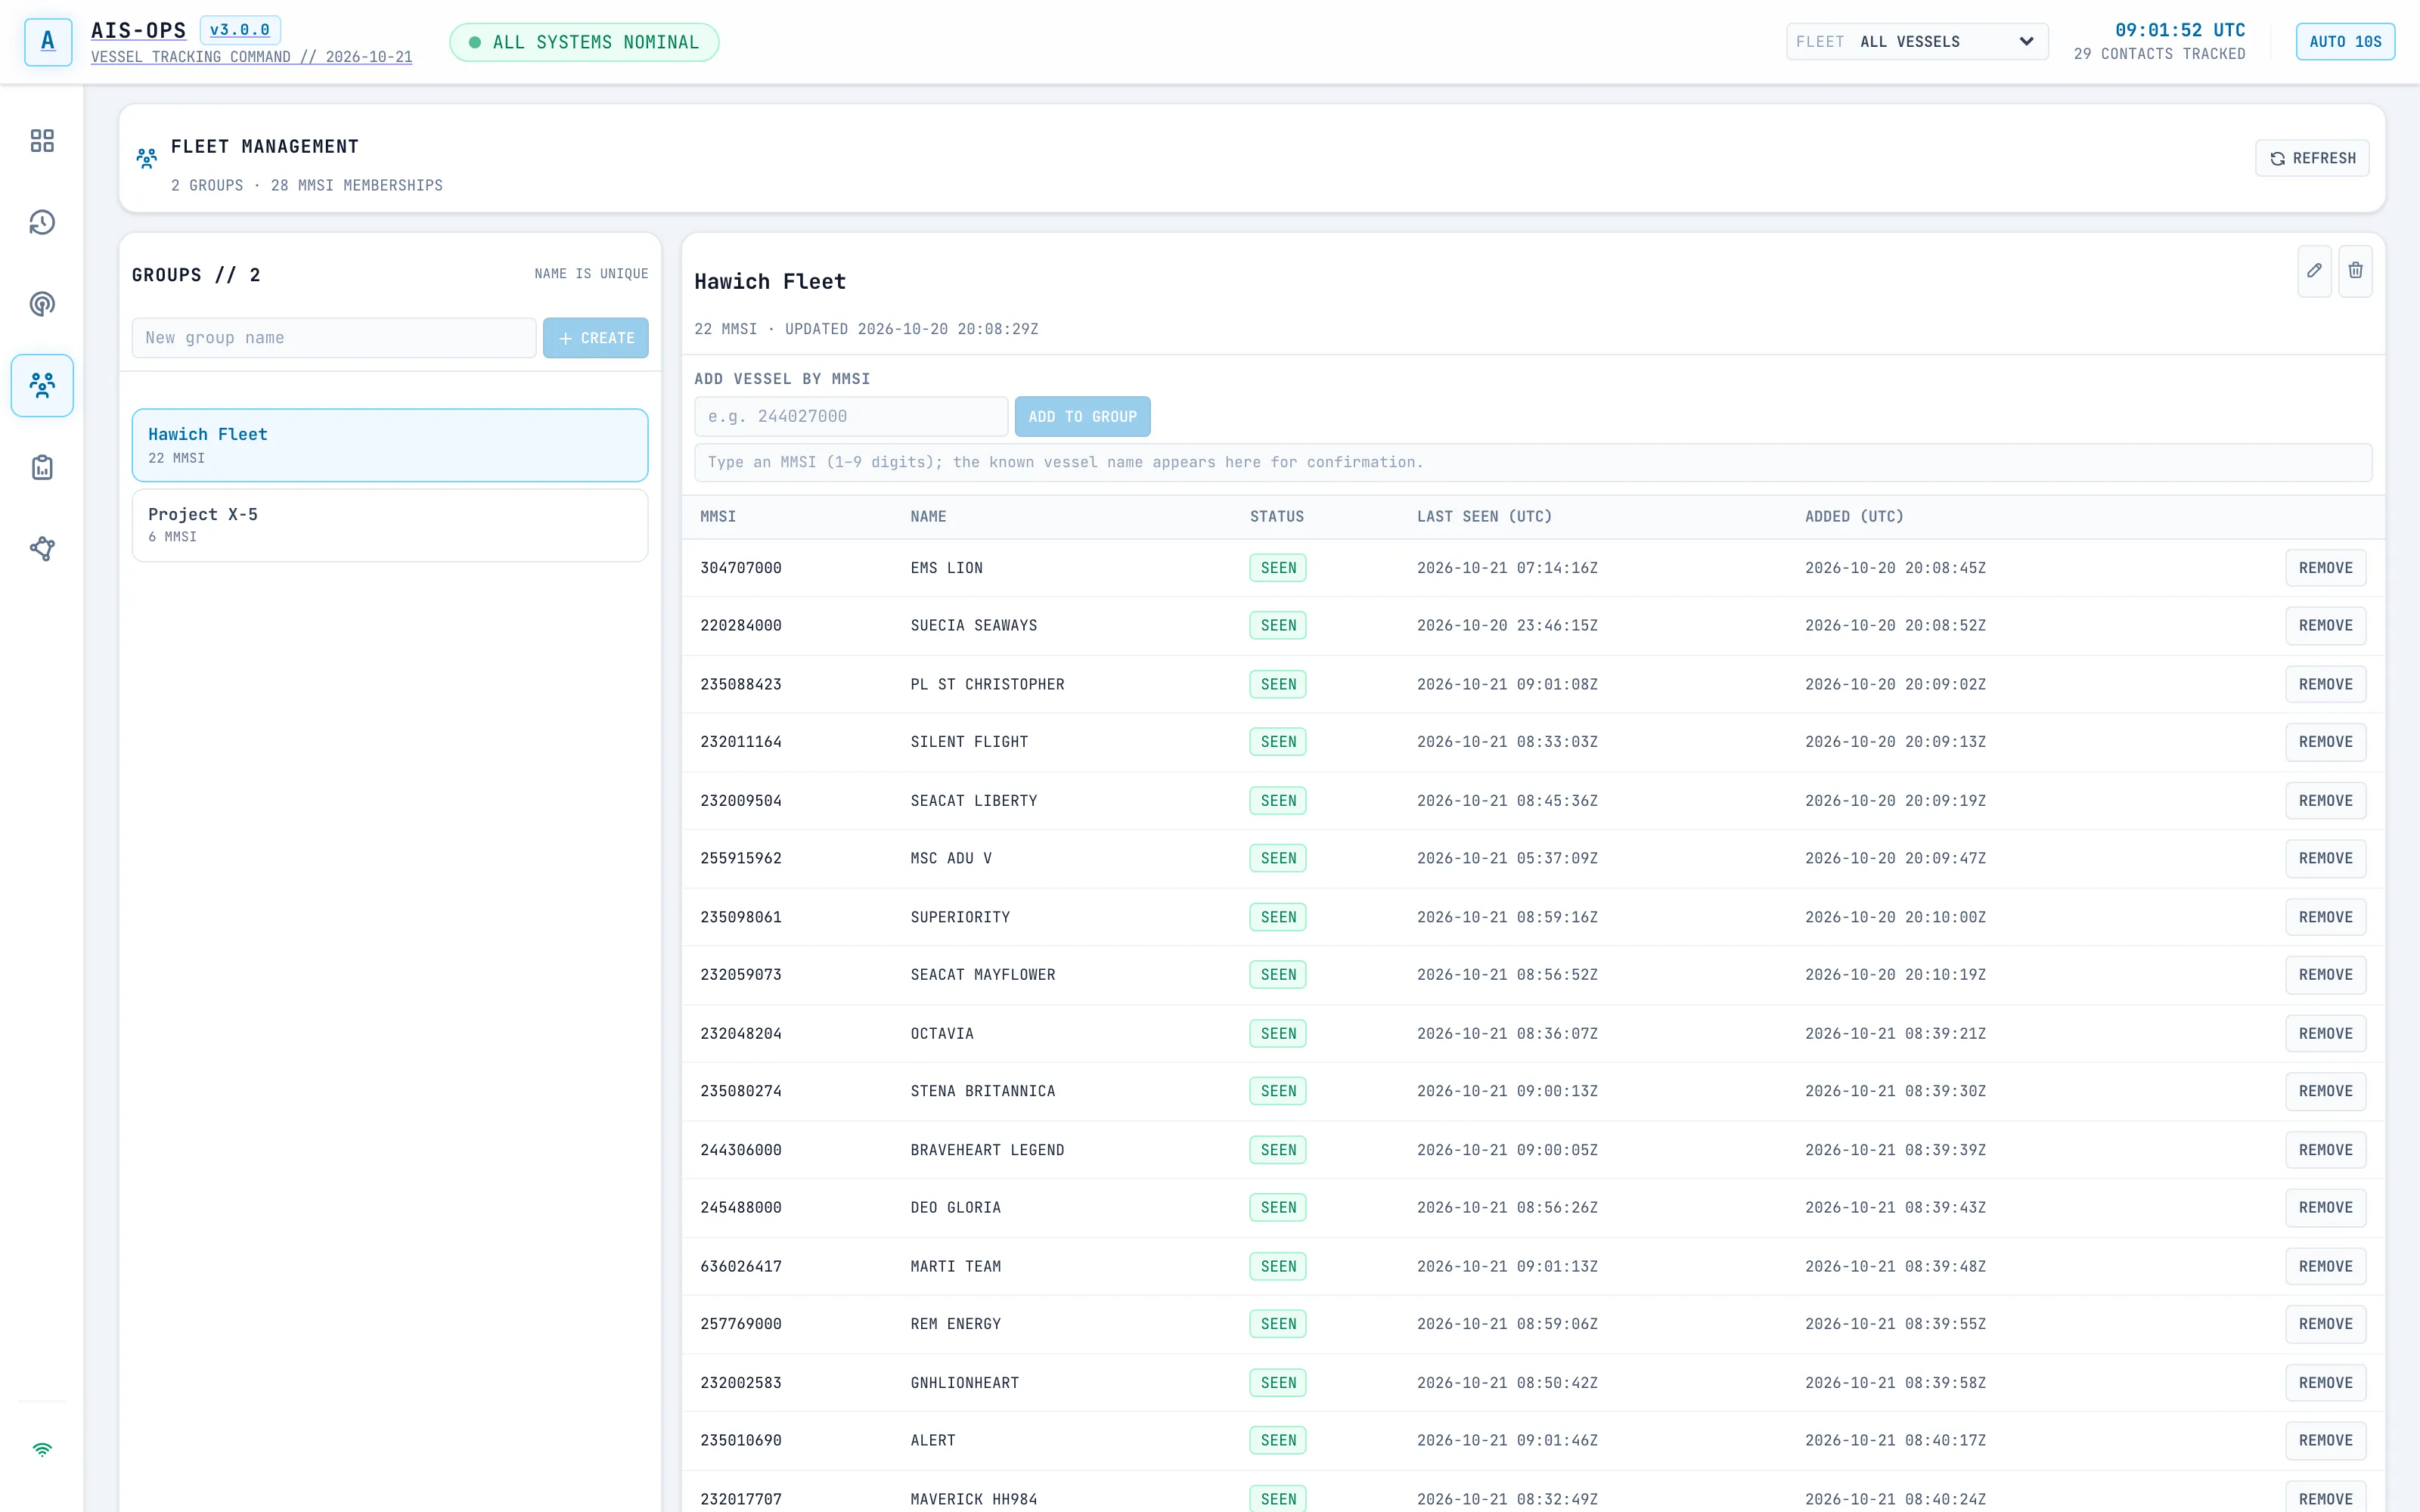2420x1512 pixels.
Task: Click the AIS-OPS logo tile
Action: pos(48,42)
